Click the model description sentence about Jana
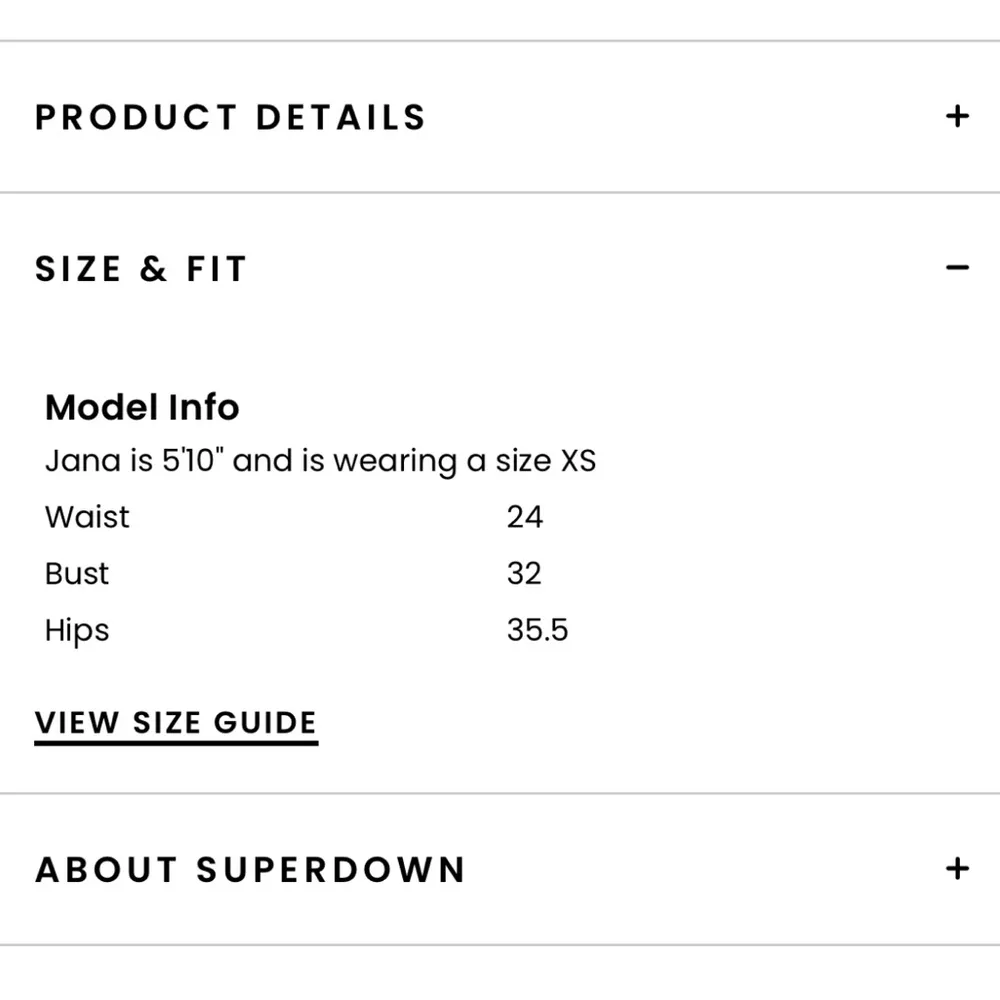Image resolution: width=1000 pixels, height=1000 pixels. (x=320, y=460)
